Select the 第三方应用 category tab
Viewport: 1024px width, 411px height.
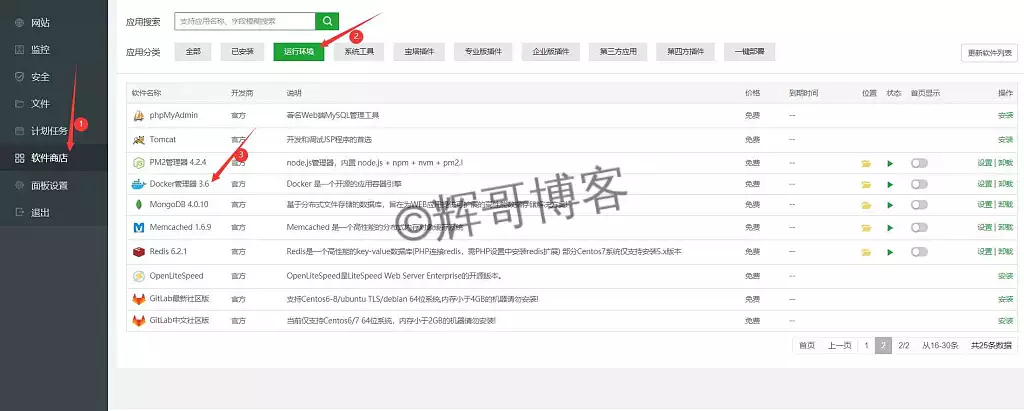pos(618,52)
